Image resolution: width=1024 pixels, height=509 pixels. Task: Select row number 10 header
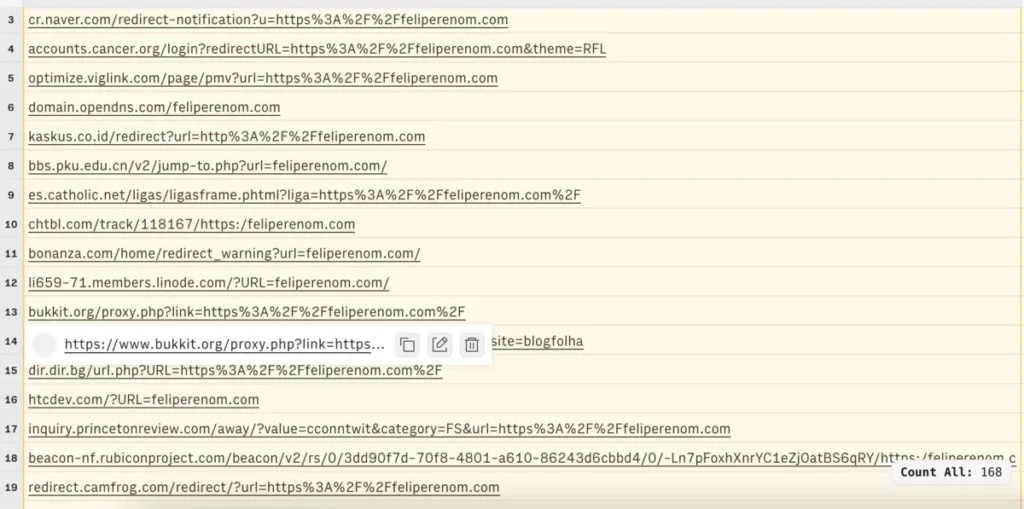coord(11,224)
